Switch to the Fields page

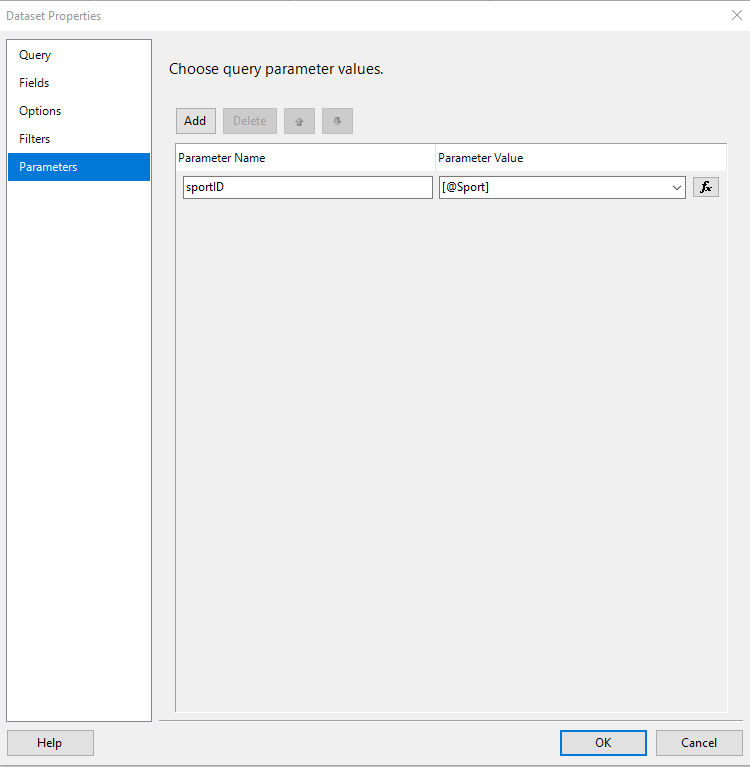[x=34, y=83]
